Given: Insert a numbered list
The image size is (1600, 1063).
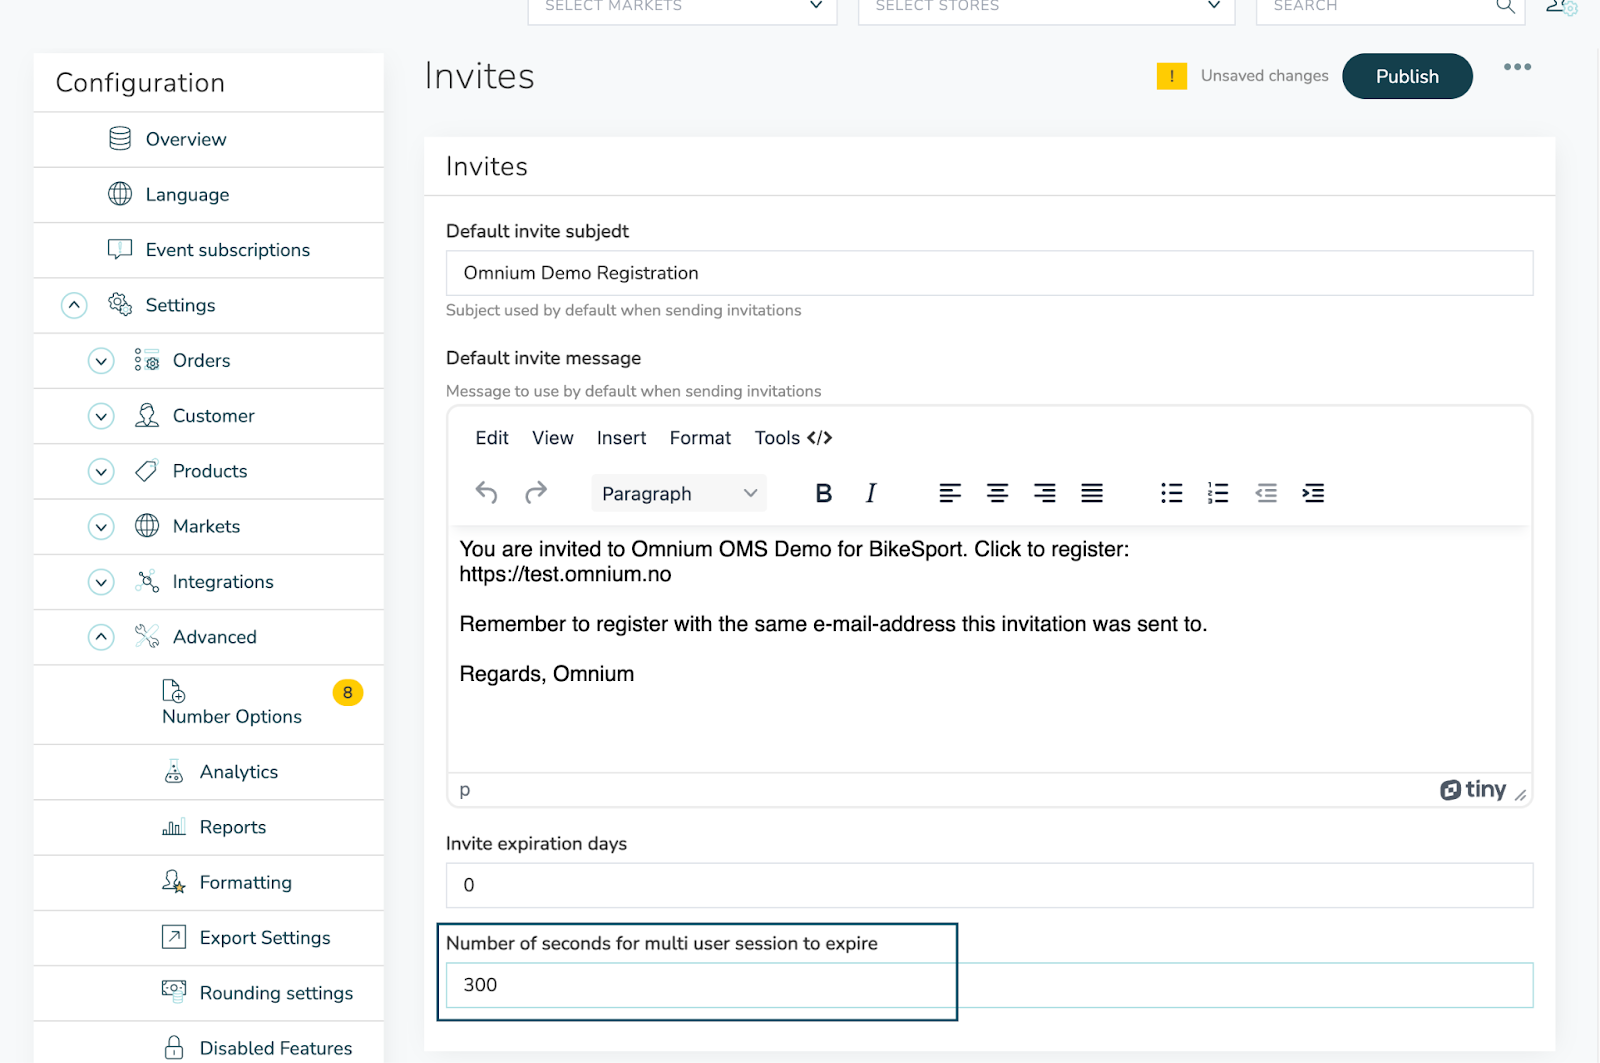Looking at the screenshot, I should click(1218, 493).
